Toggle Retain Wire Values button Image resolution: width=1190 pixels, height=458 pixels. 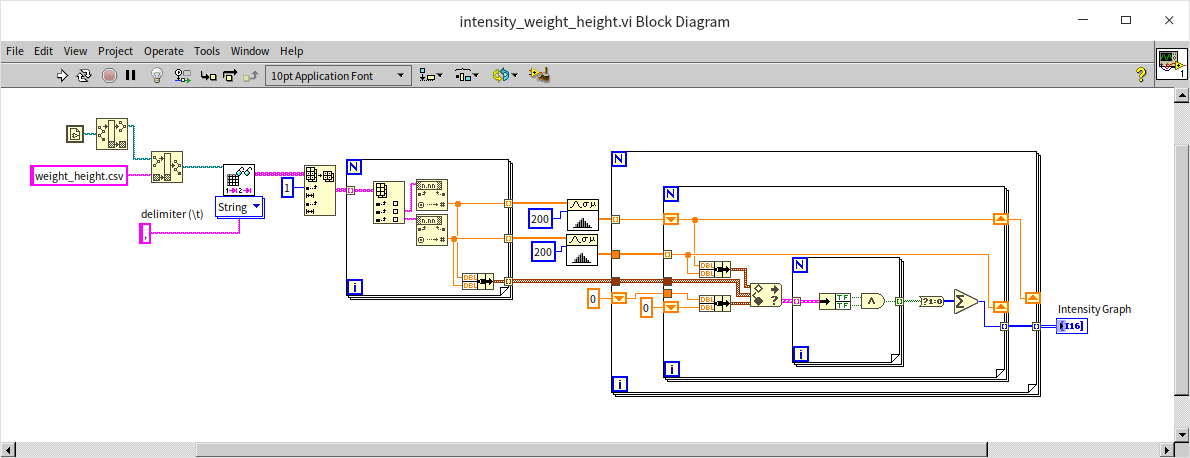pos(183,75)
